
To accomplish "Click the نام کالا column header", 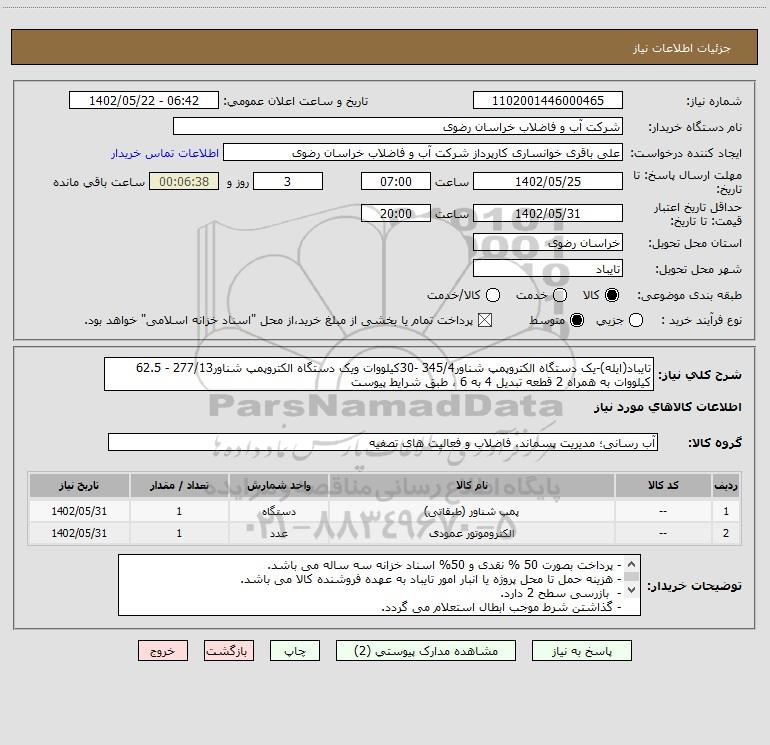I will [472, 485].
